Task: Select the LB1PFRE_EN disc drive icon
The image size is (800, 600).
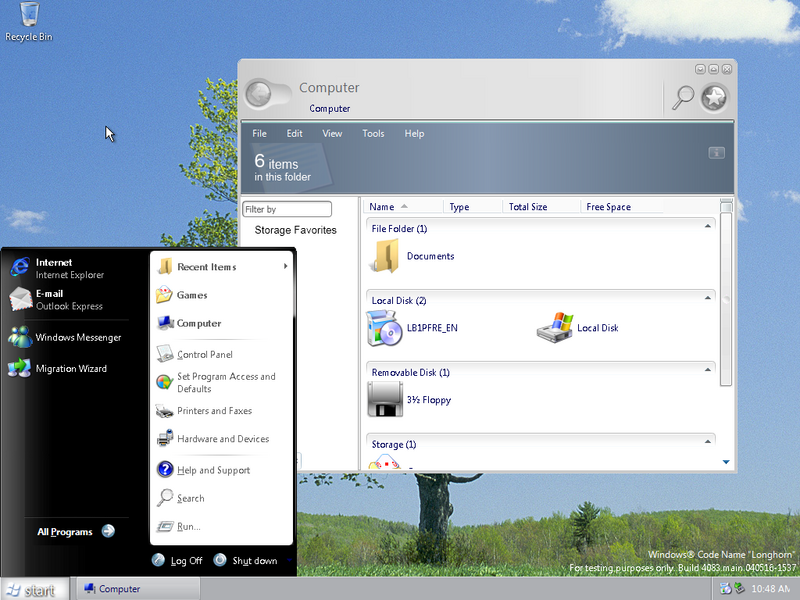Action: [384, 327]
